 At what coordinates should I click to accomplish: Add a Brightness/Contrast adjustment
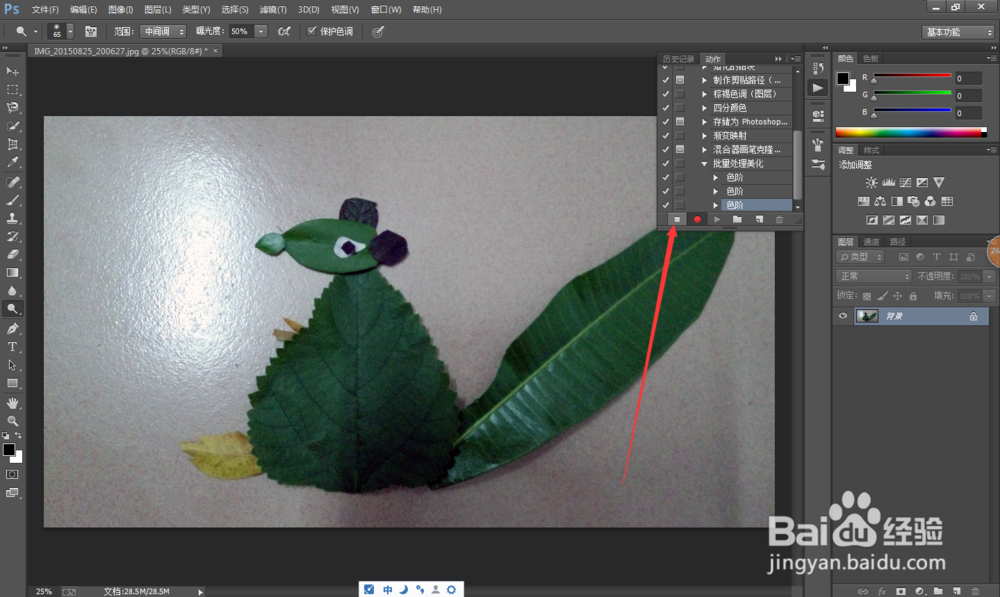871,182
